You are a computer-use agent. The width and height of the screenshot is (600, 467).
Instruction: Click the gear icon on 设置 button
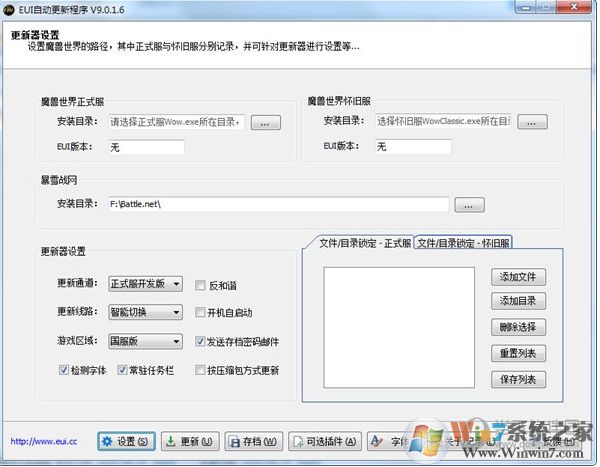tap(107, 441)
